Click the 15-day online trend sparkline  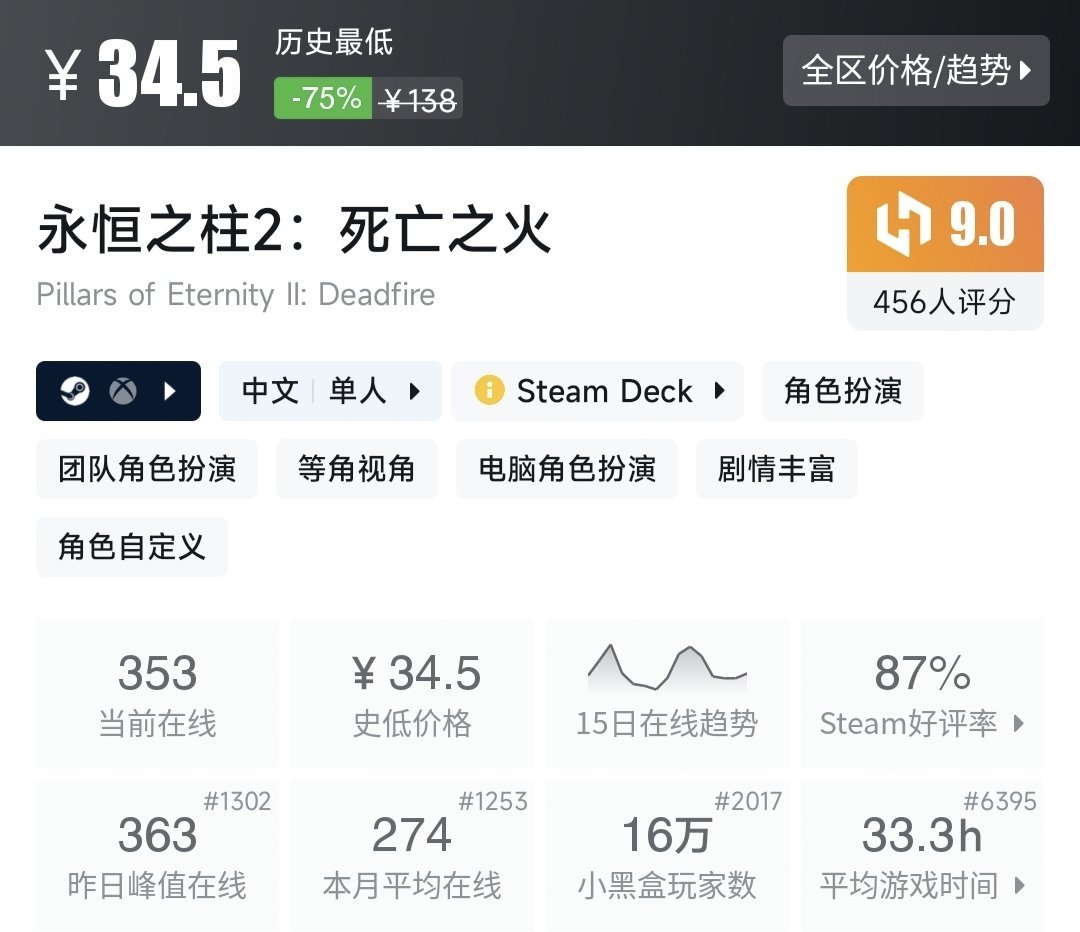pyautogui.click(x=667, y=668)
